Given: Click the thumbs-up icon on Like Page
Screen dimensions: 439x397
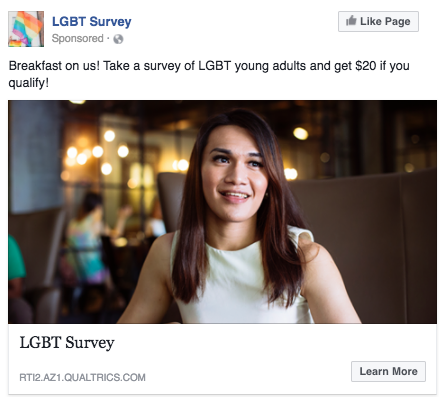Looking at the screenshot, I should tap(351, 21).
